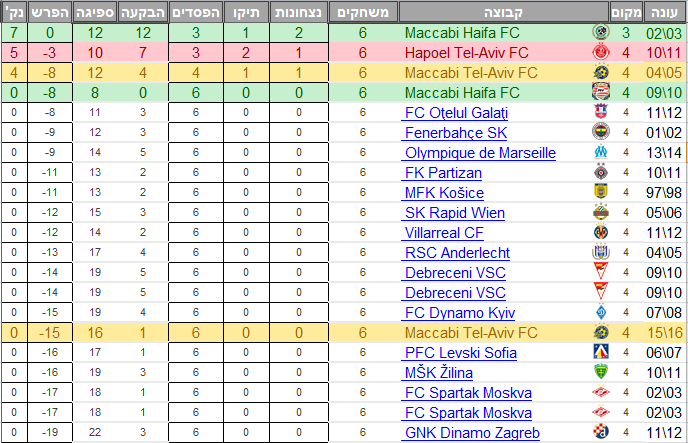Viewport: 688px width, 443px height.
Task: Click the Fenerbahçe SK club crest
Action: click(x=600, y=132)
